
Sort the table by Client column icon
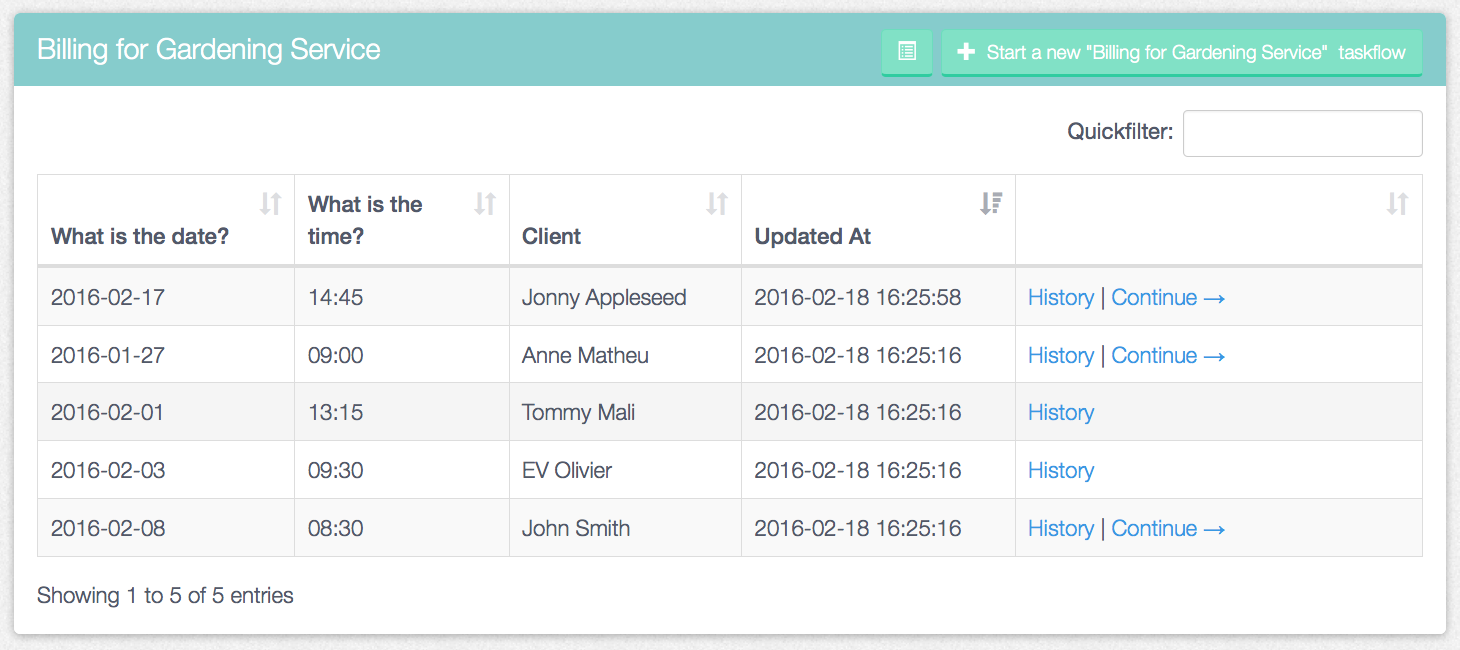716,204
